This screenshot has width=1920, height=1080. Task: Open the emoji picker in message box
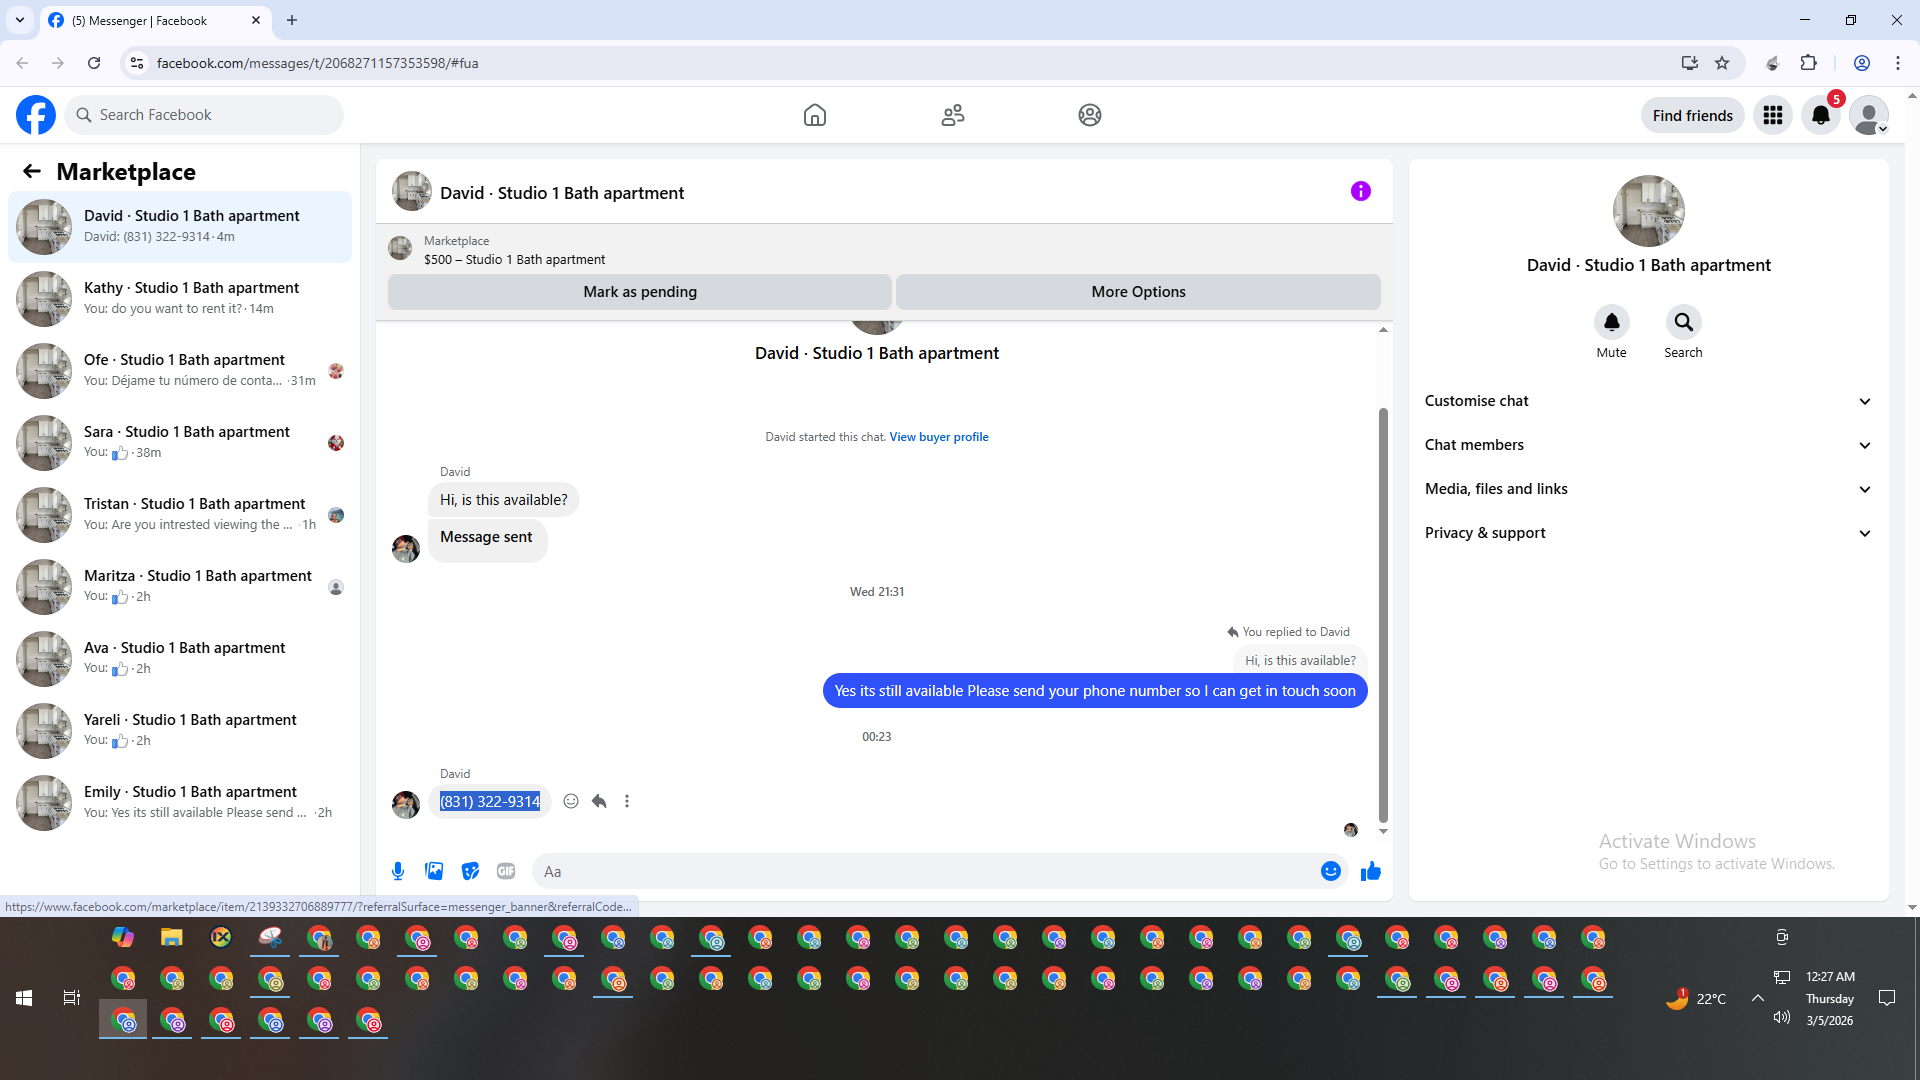pos(1331,871)
